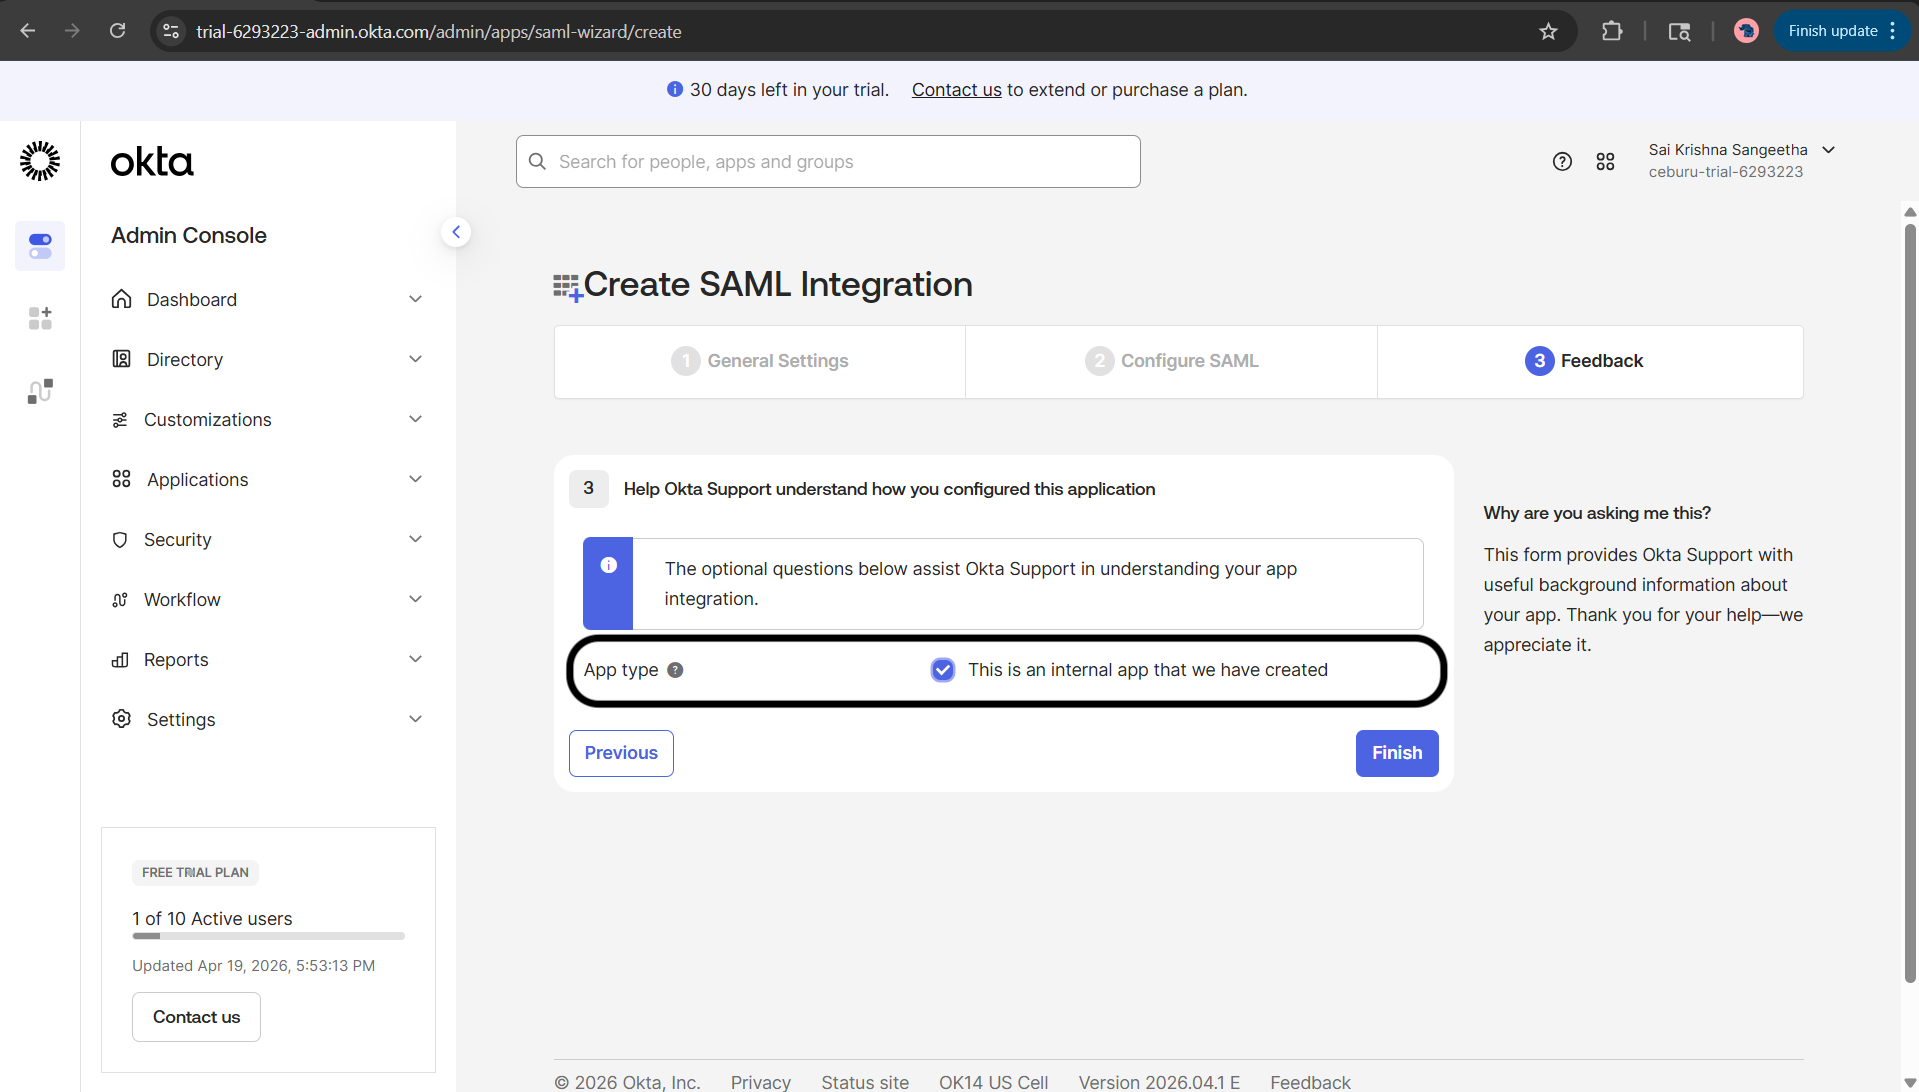Open the Dashboard menu item

click(268, 299)
